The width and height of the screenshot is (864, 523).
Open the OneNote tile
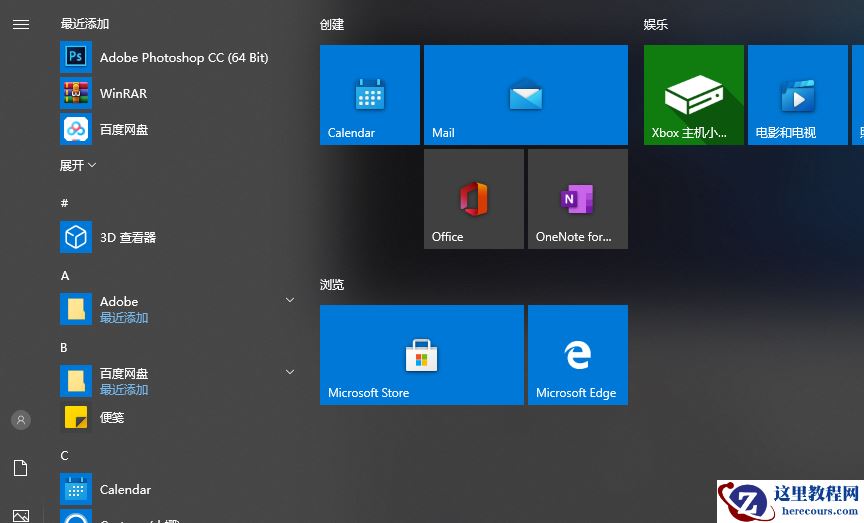(x=577, y=199)
